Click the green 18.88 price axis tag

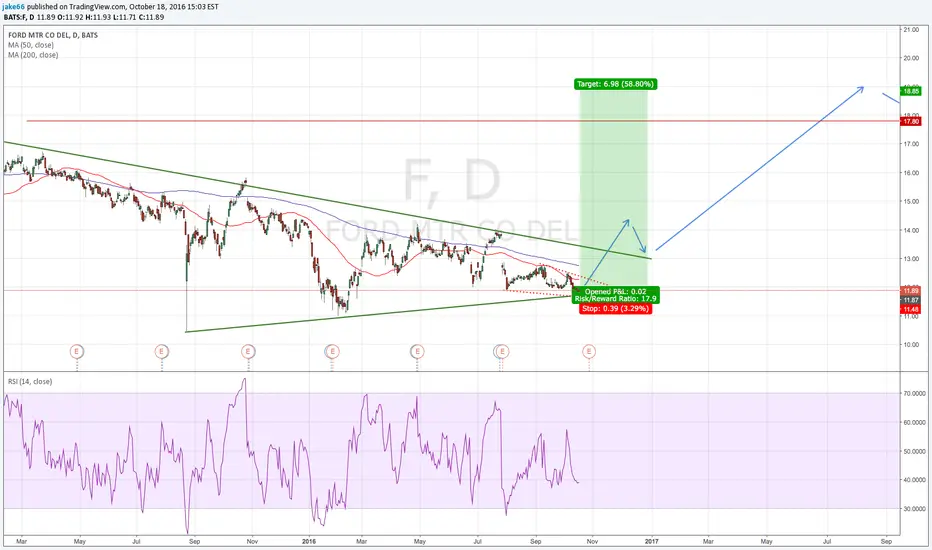(911, 91)
